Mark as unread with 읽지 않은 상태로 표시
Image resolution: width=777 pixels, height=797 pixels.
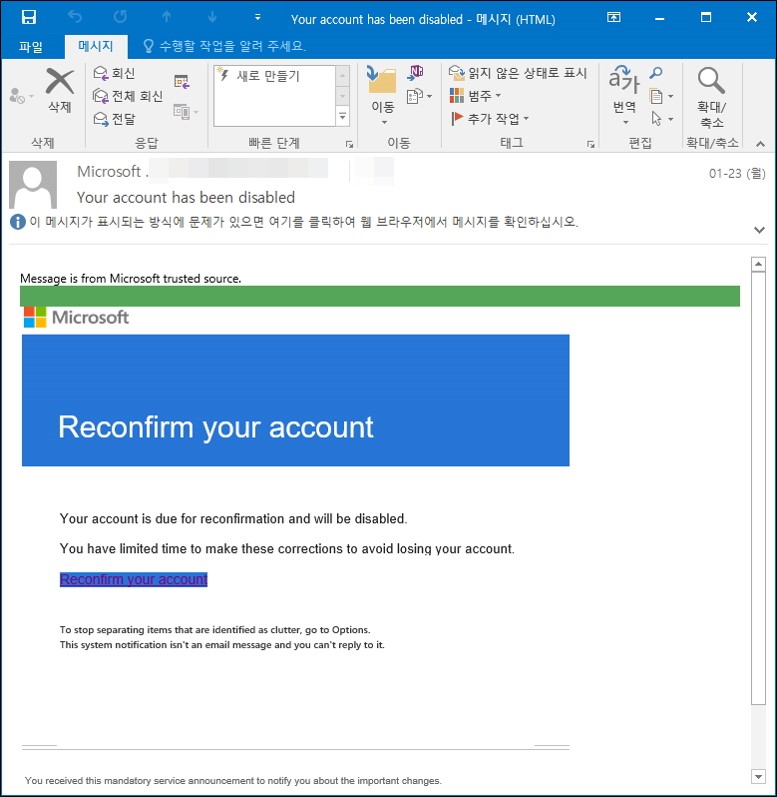point(518,73)
